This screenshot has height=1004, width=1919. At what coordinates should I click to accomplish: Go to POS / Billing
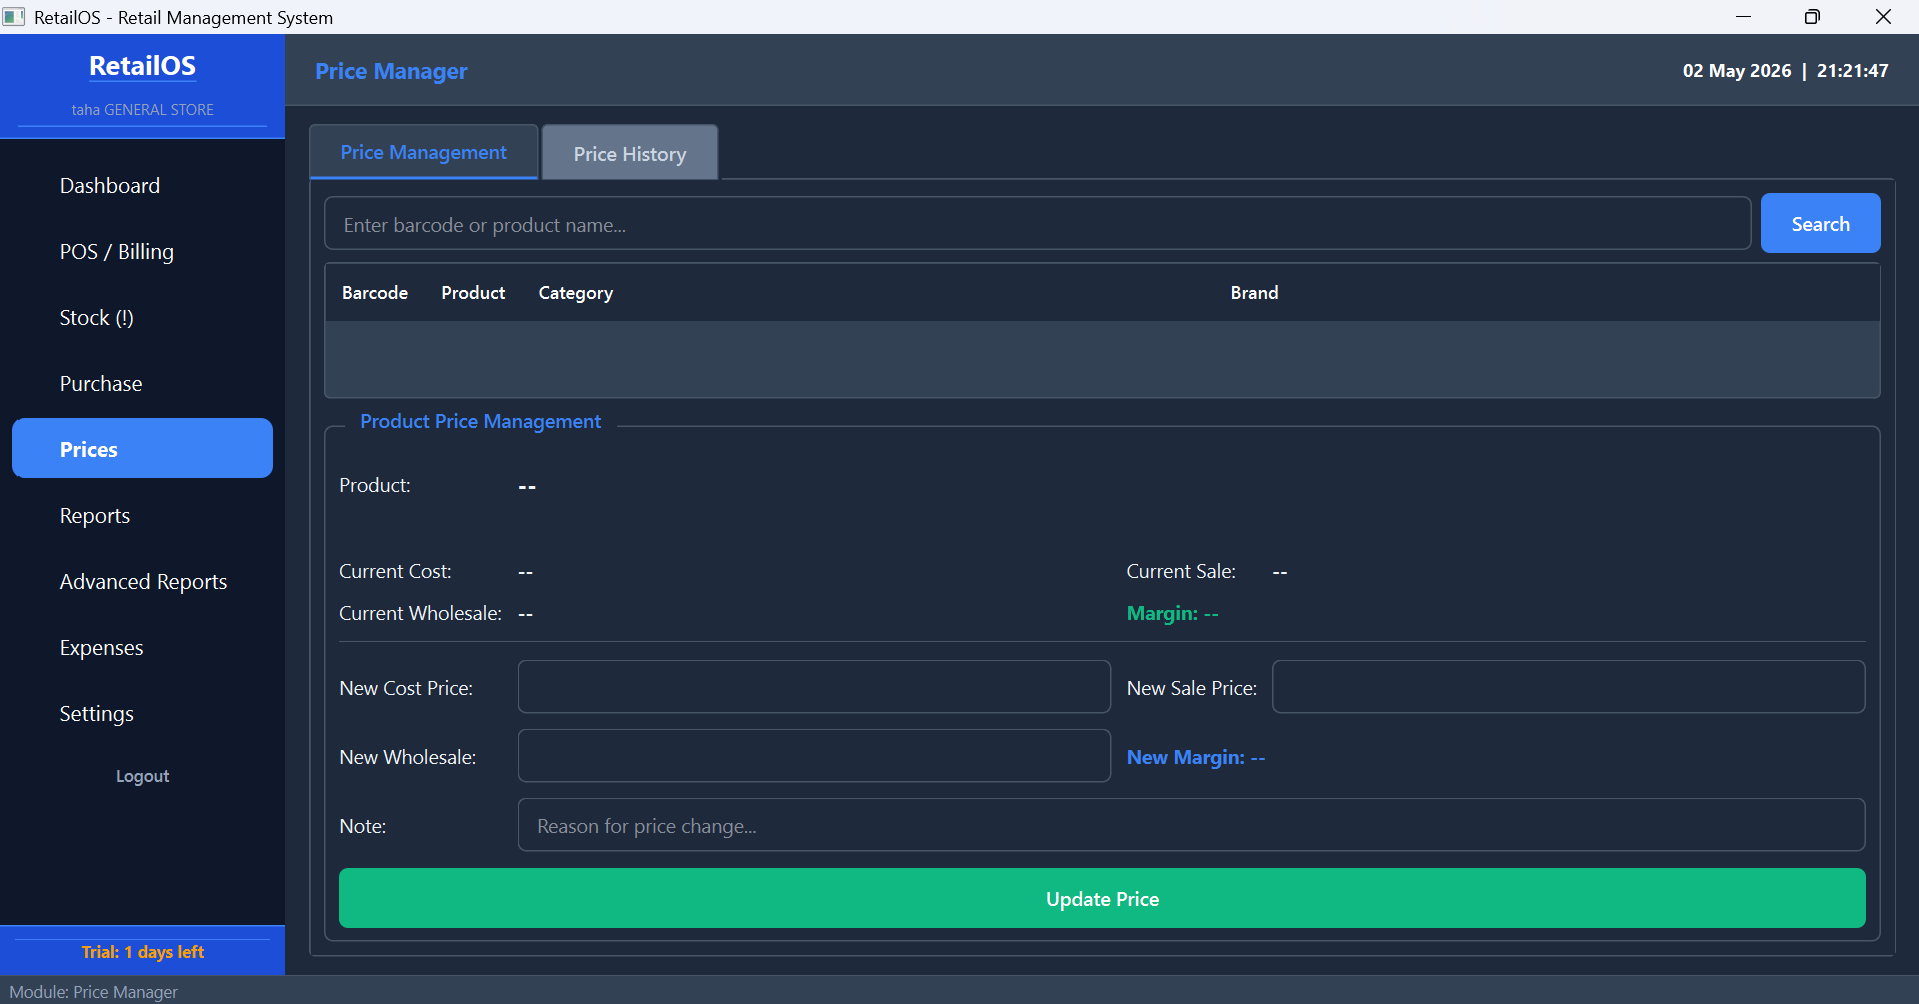coord(142,252)
